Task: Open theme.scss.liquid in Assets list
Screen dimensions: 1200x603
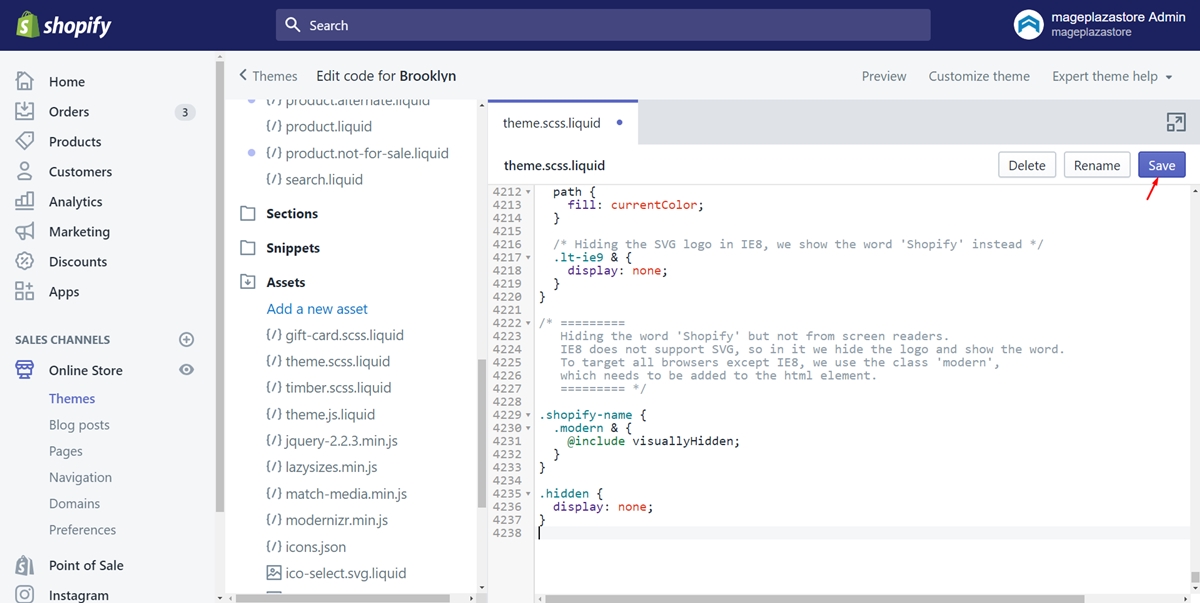Action: coord(337,361)
